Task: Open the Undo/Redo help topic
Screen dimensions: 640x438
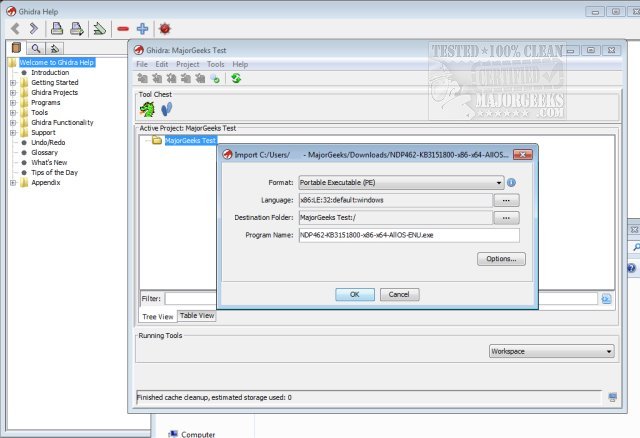Action: (x=48, y=142)
